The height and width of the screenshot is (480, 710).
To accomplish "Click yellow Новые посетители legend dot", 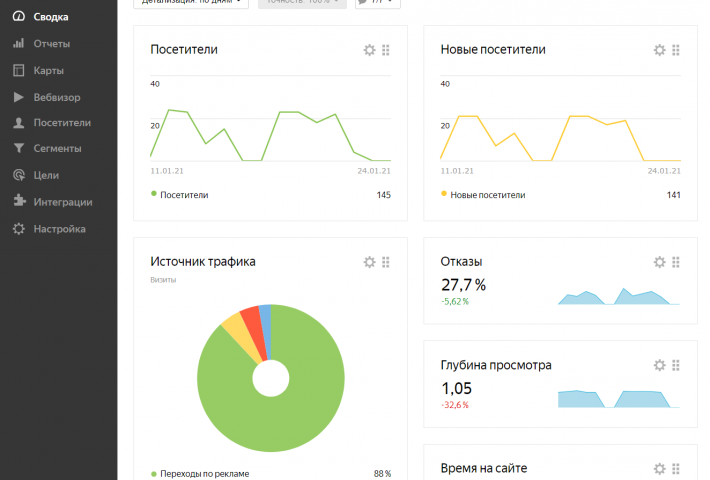I will pos(444,194).
